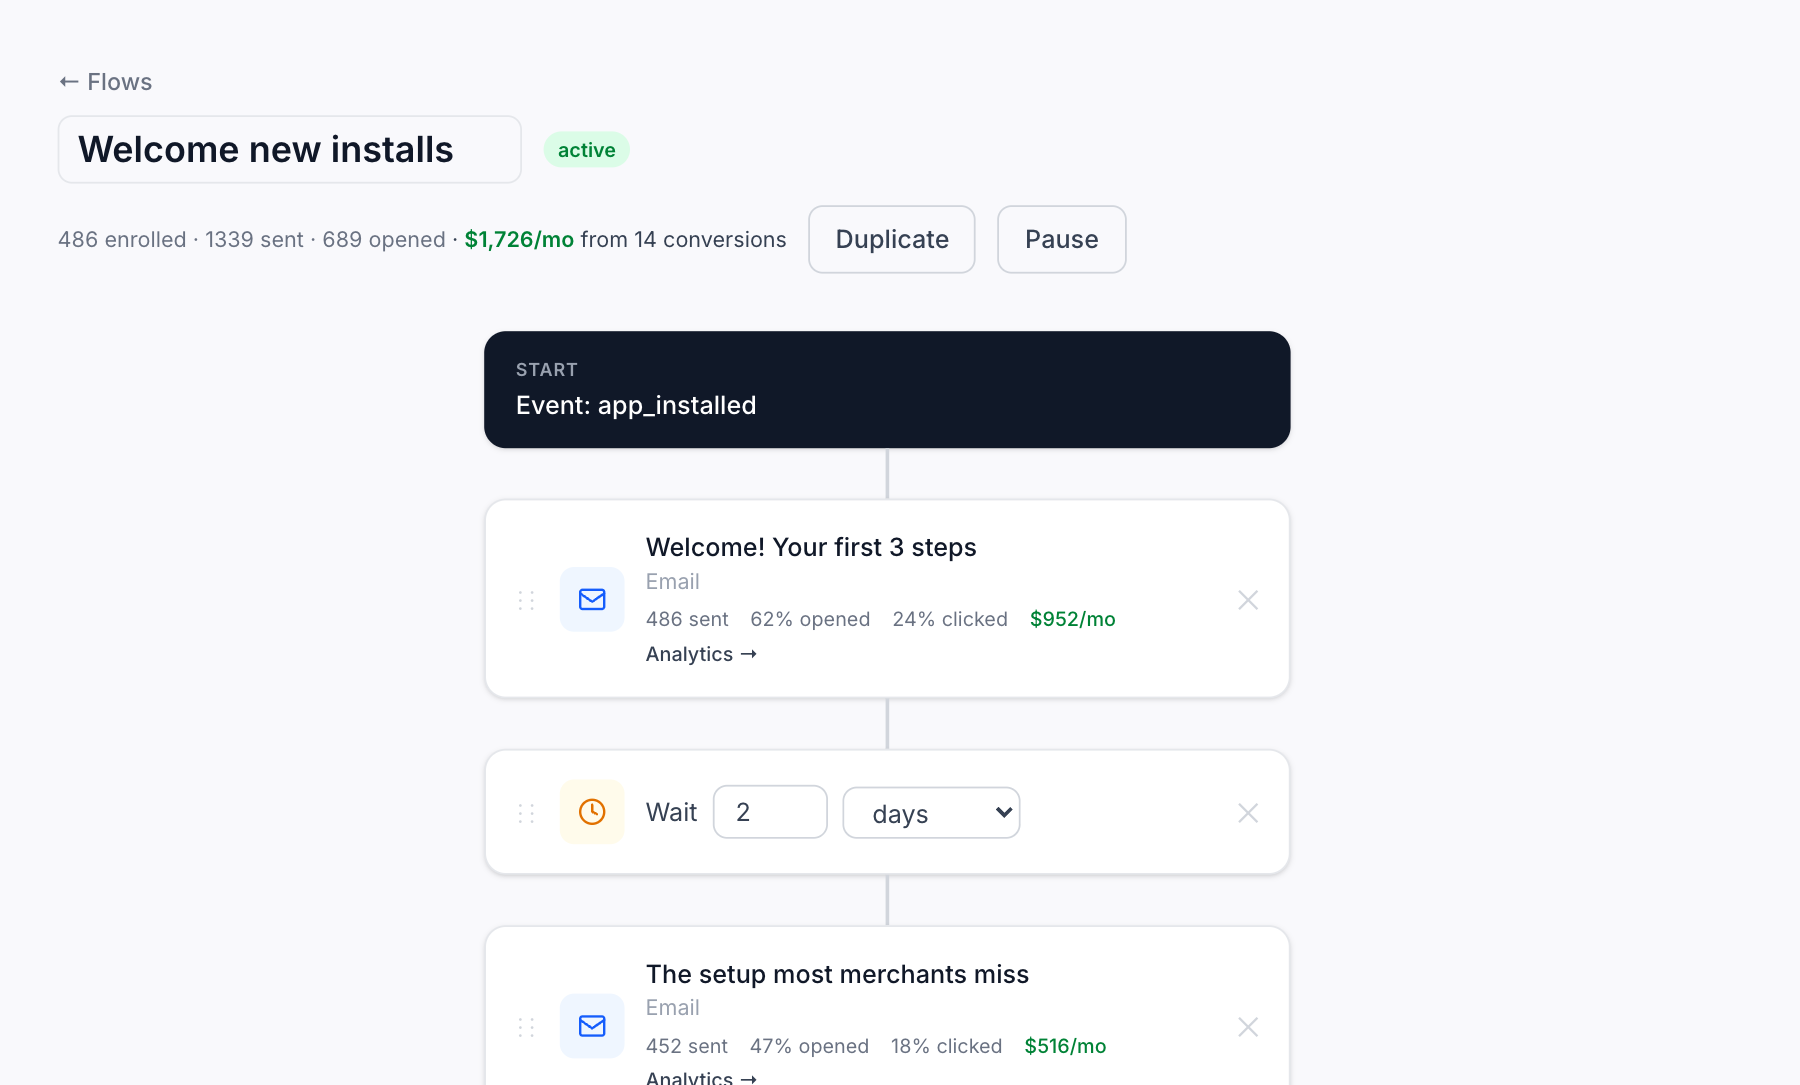The height and width of the screenshot is (1085, 1800).
Task: Focus the Wait duration number field
Action: [770, 812]
